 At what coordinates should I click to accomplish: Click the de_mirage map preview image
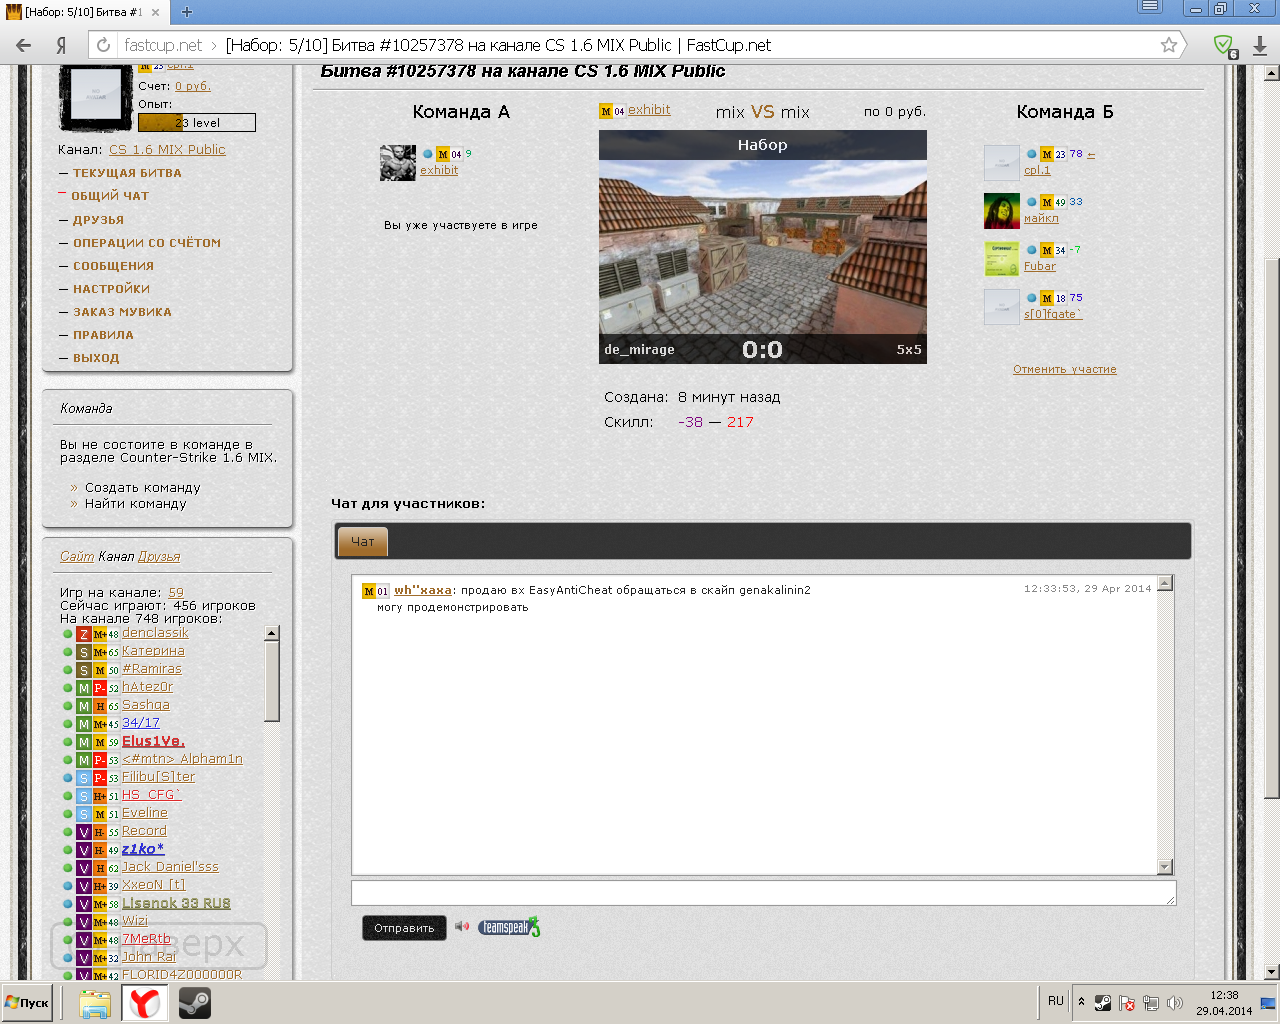pyautogui.click(x=762, y=247)
